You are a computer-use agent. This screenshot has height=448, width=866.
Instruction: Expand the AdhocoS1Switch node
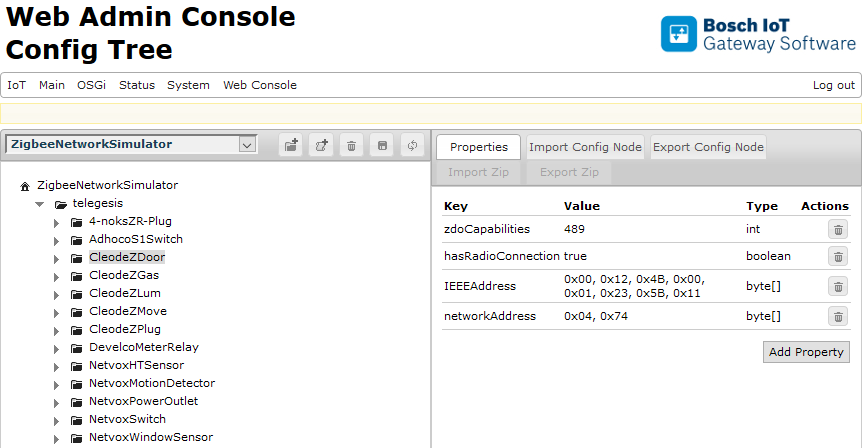click(x=57, y=240)
